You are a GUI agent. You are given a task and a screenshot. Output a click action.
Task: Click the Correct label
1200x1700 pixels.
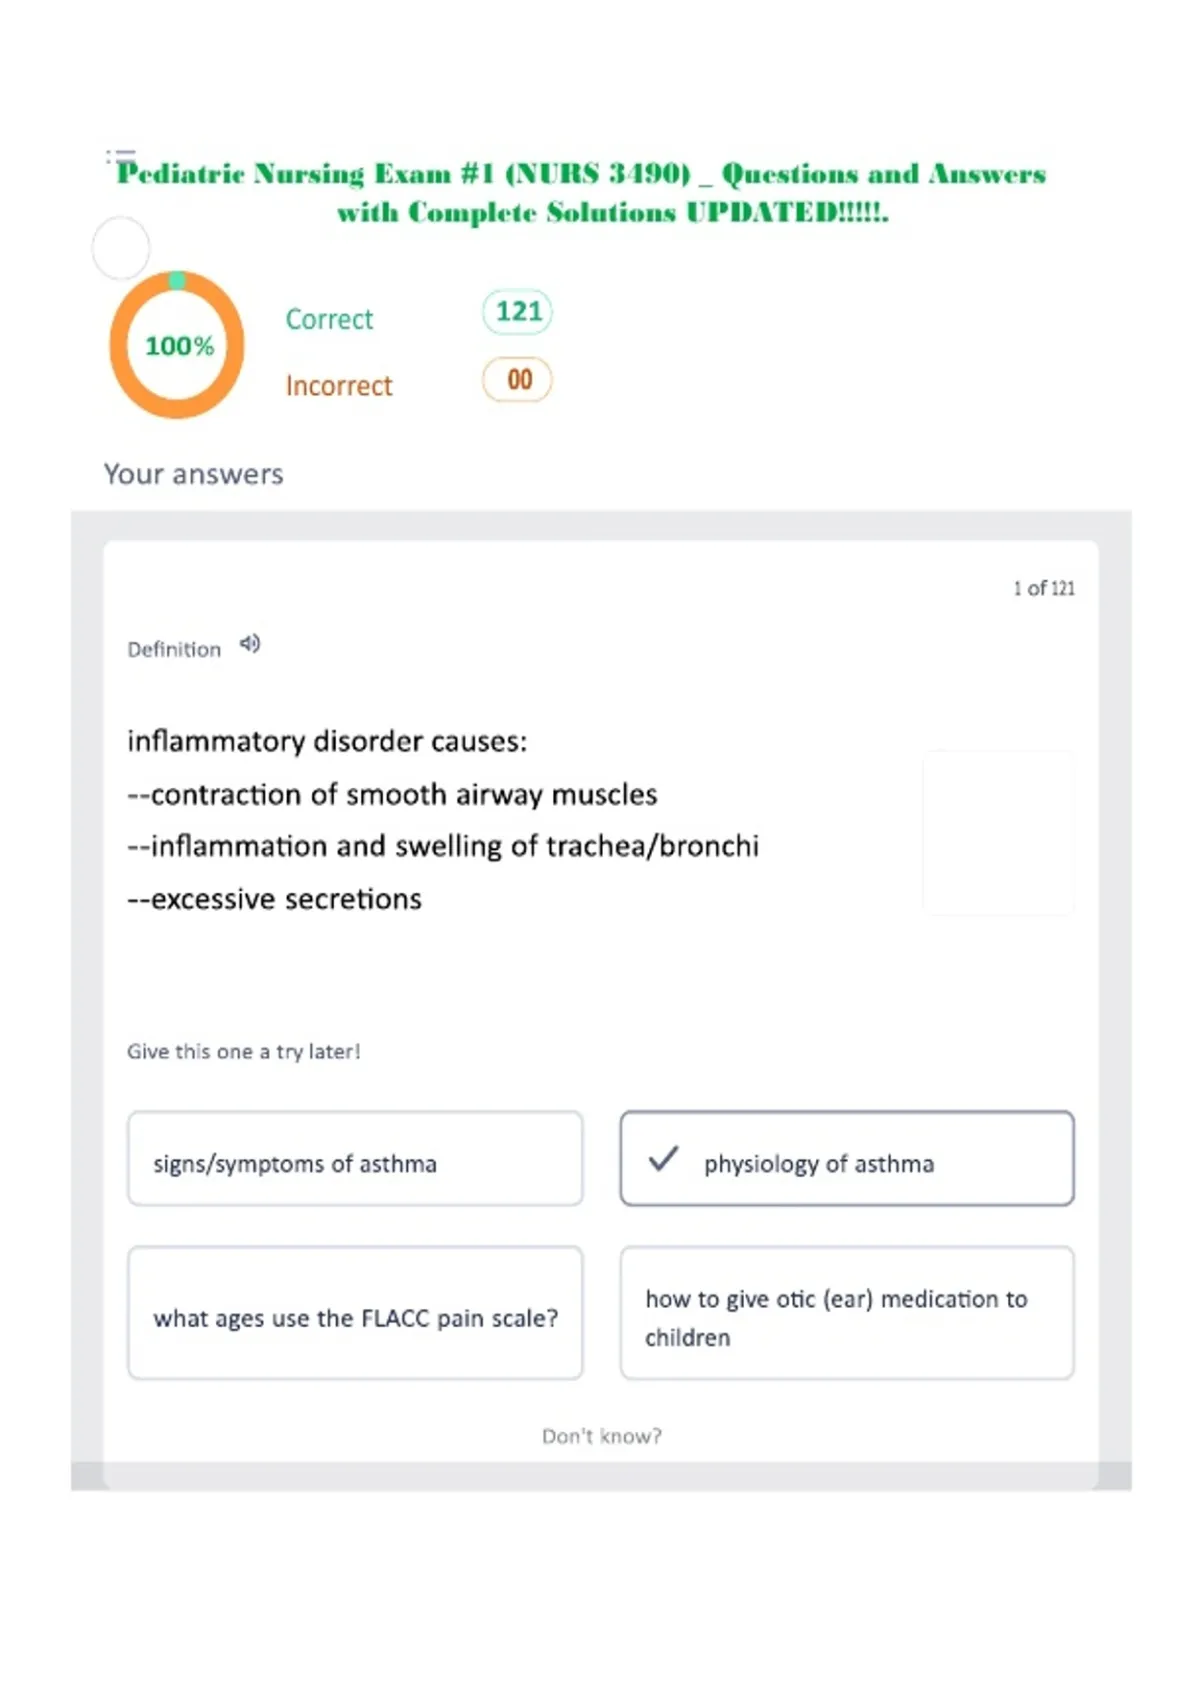coord(329,319)
